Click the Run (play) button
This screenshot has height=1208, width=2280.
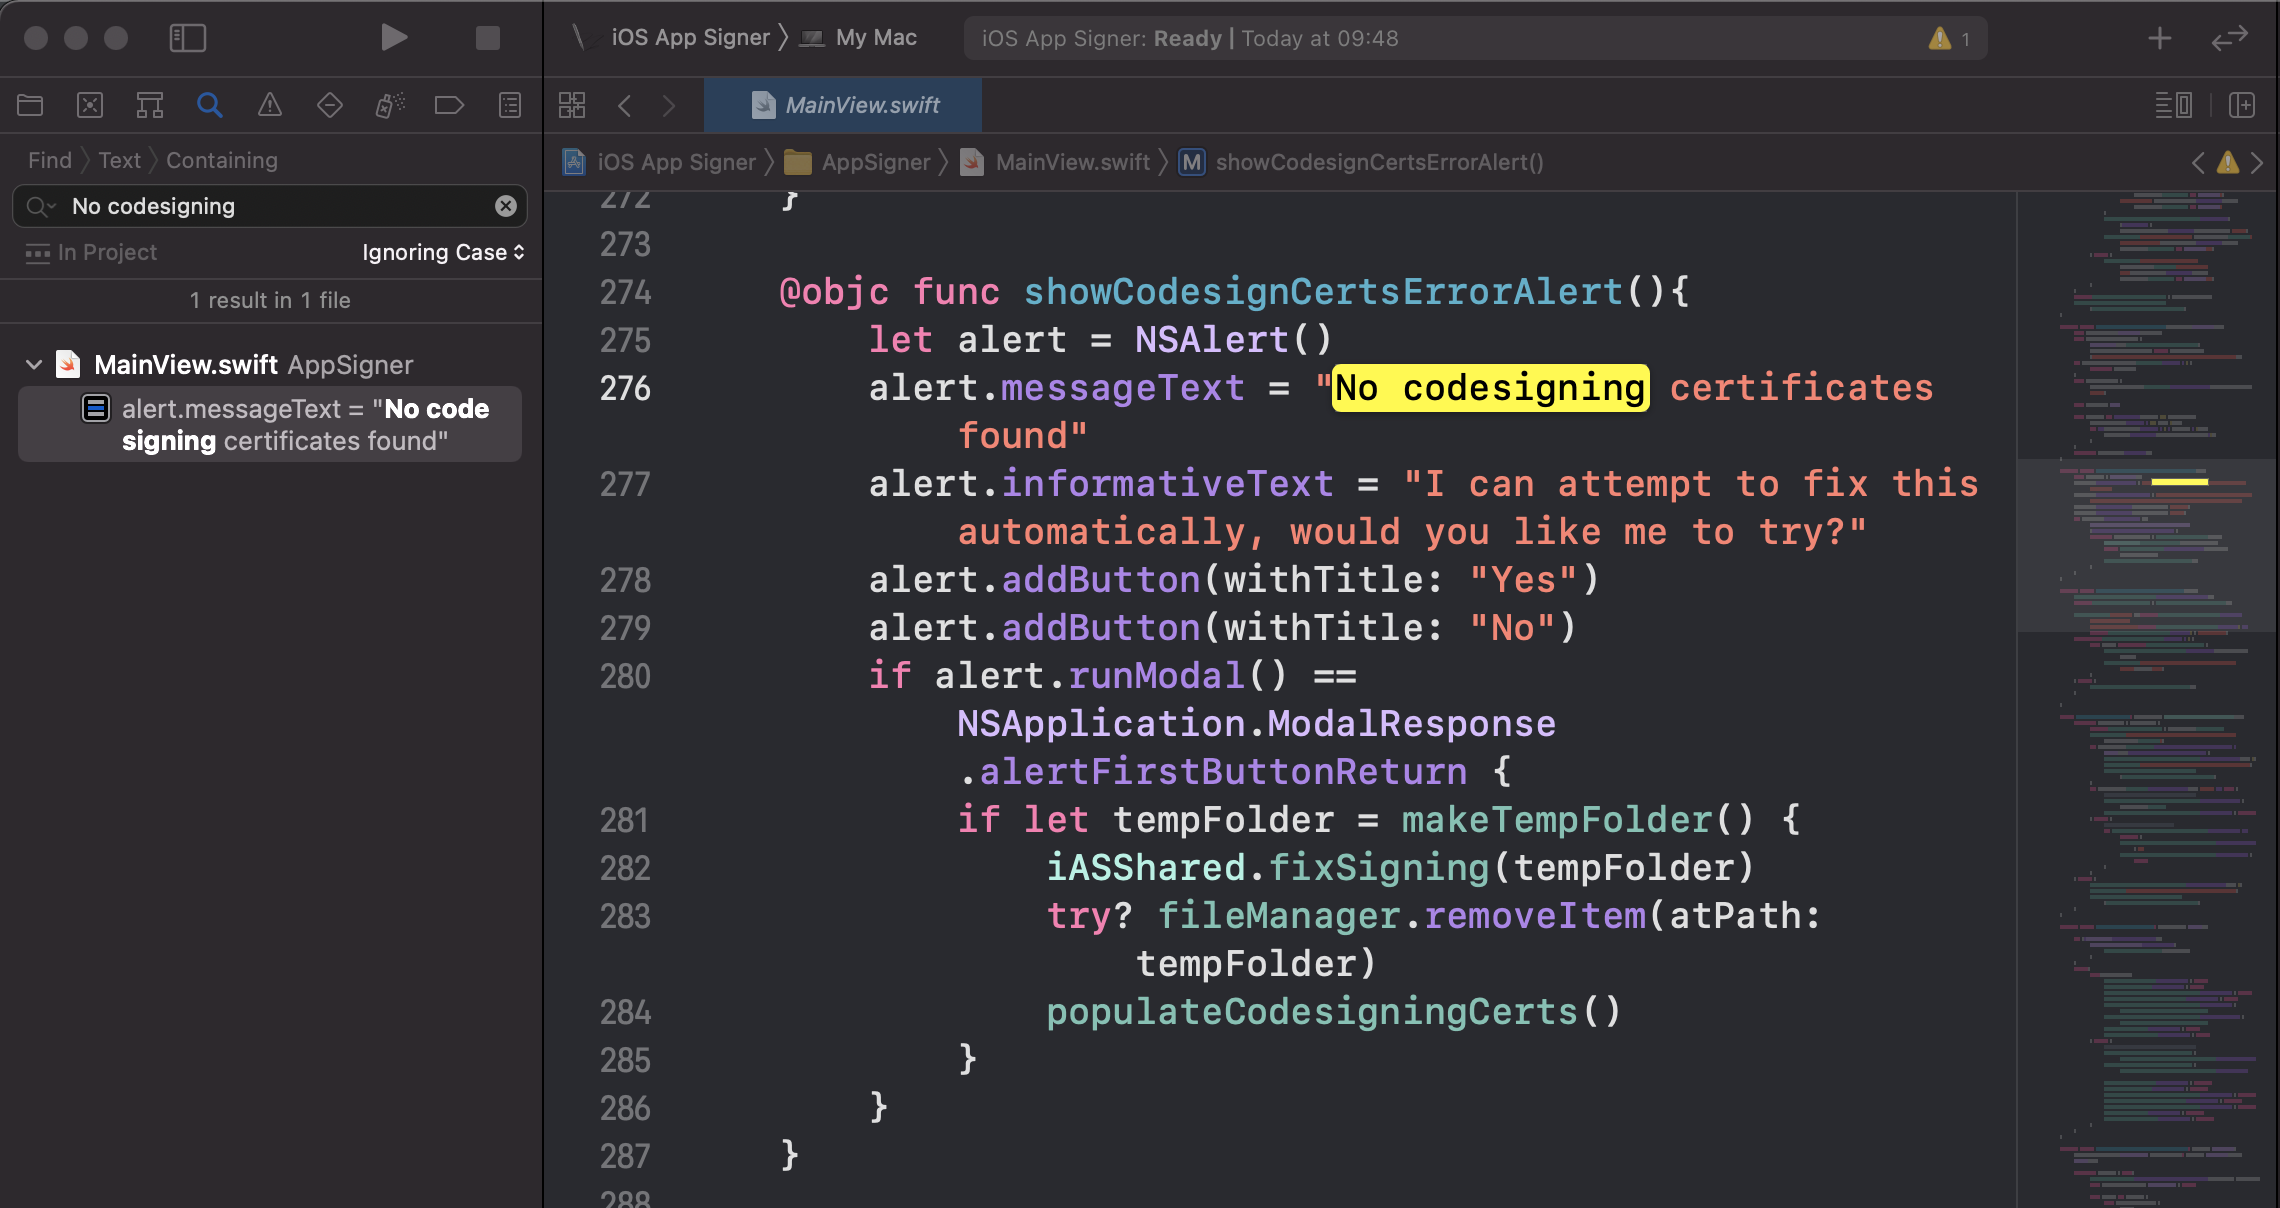pos(394,38)
